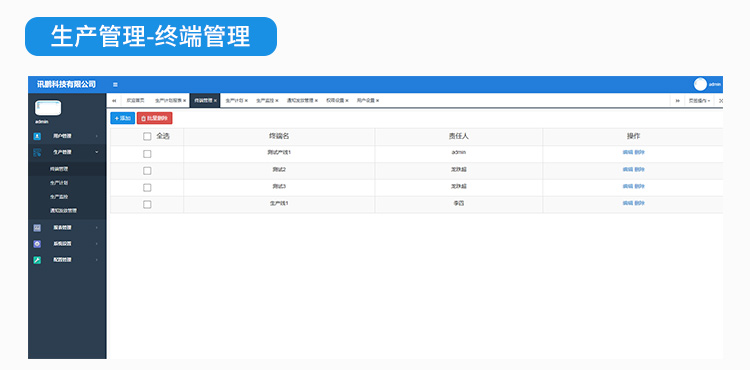Click 编辑 link for the admin row
The height and width of the screenshot is (370, 750).
(x=627, y=152)
